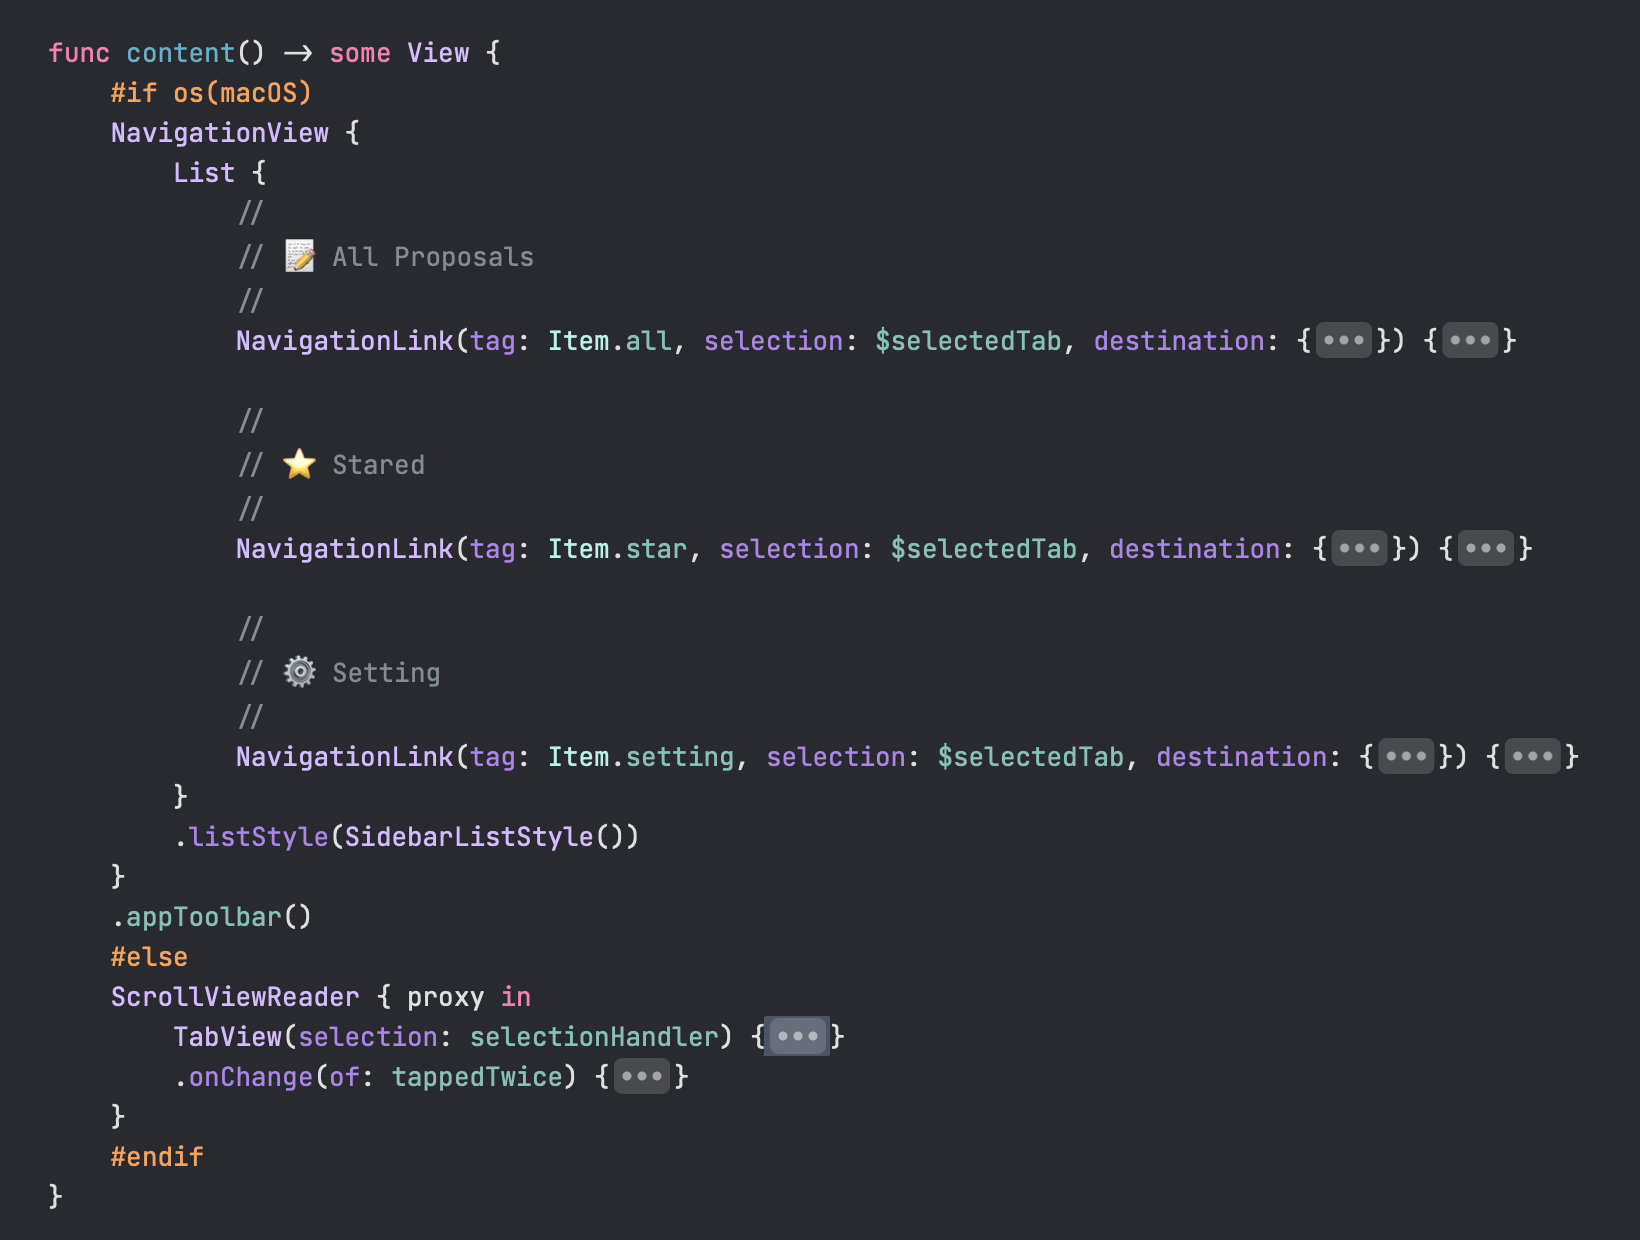Click SidebarListStyle inside listStyle modifier

pos(467,836)
